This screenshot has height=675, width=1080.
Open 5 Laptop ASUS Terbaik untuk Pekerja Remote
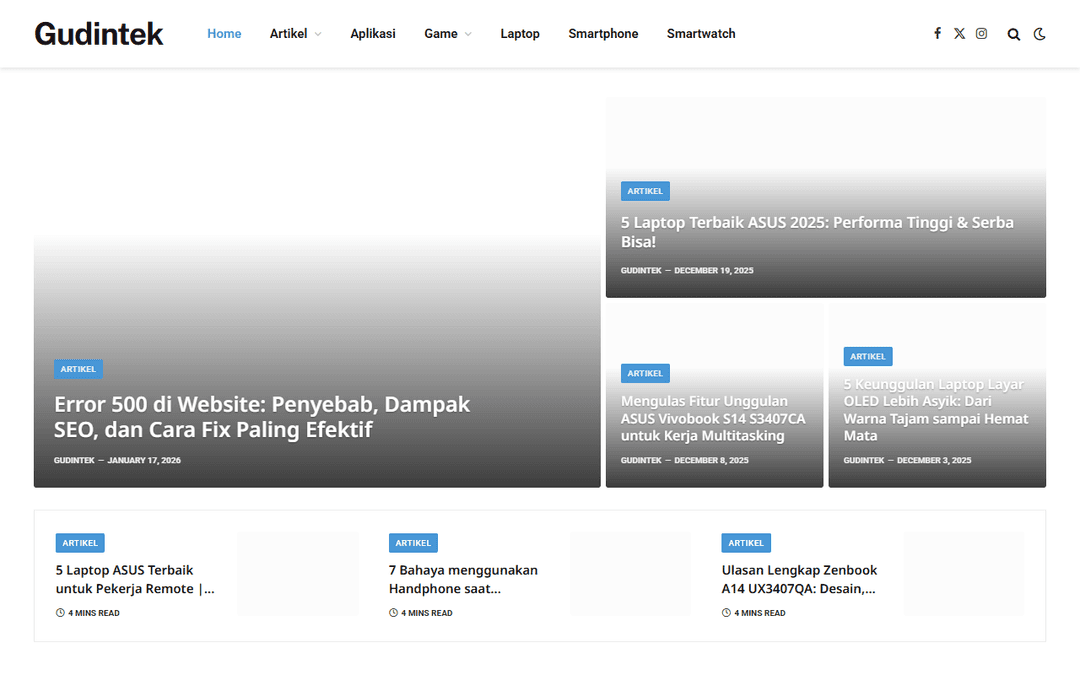(x=135, y=579)
